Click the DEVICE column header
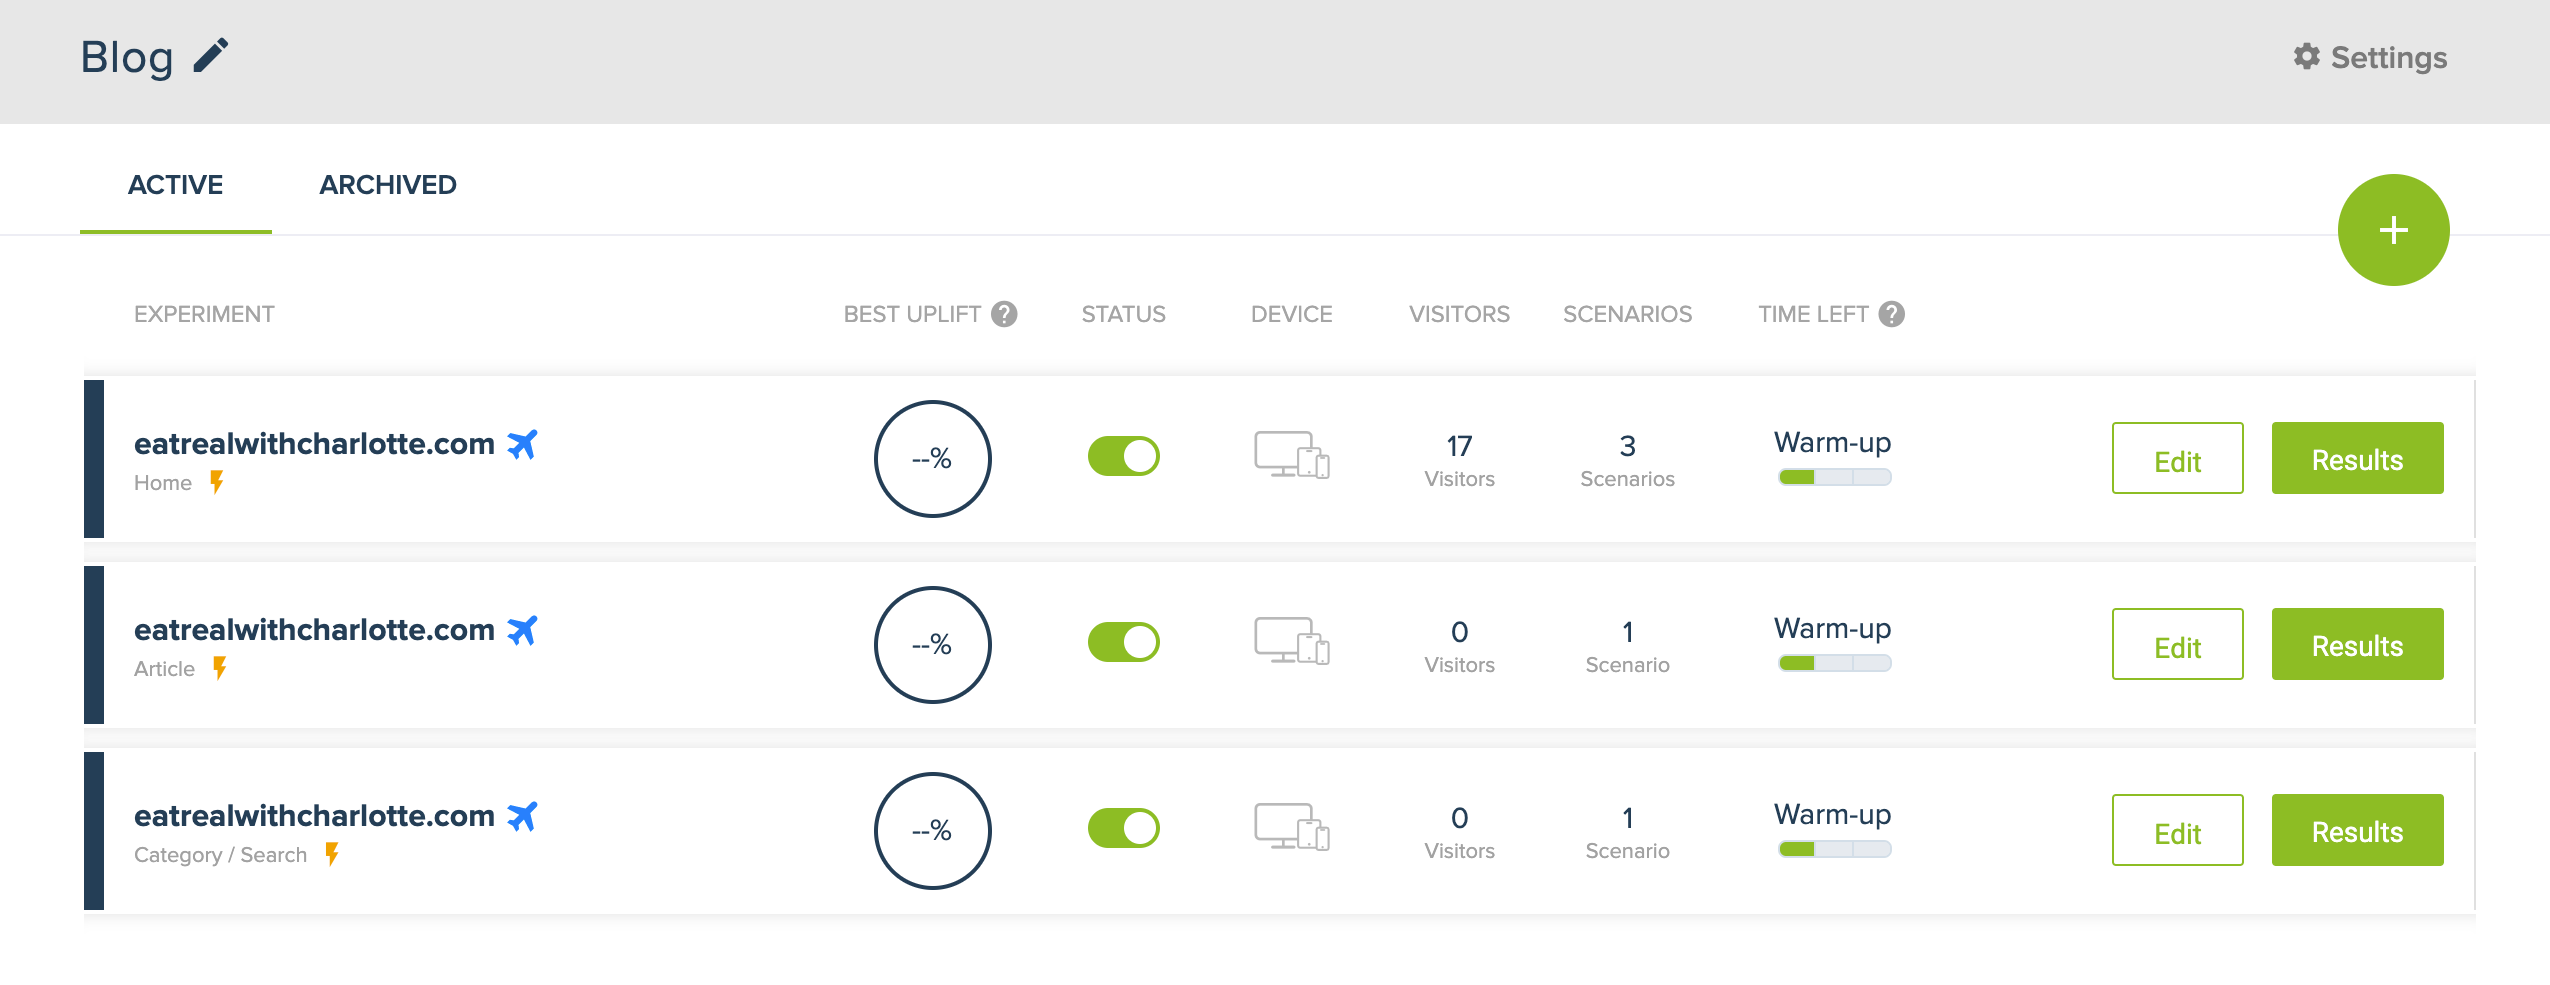Screen dimensions: 2550x985 (1291, 314)
